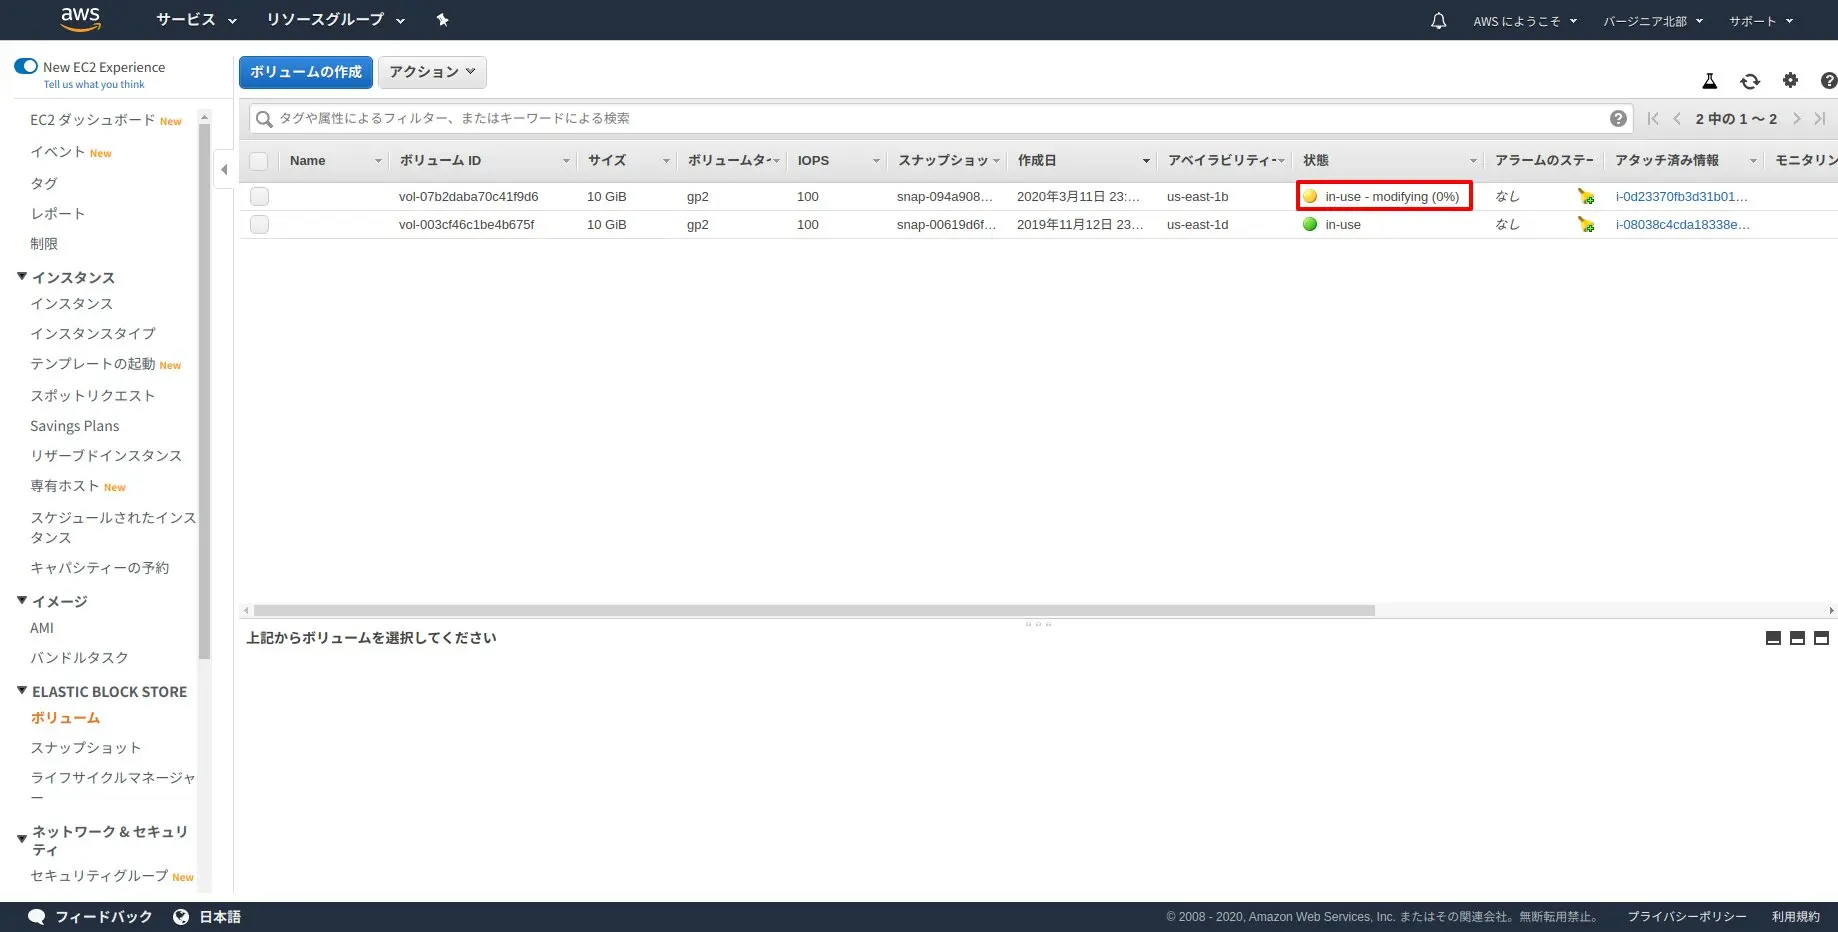Image resolution: width=1838 pixels, height=932 pixels.
Task: Open the アクション dropdown button
Action: click(432, 72)
